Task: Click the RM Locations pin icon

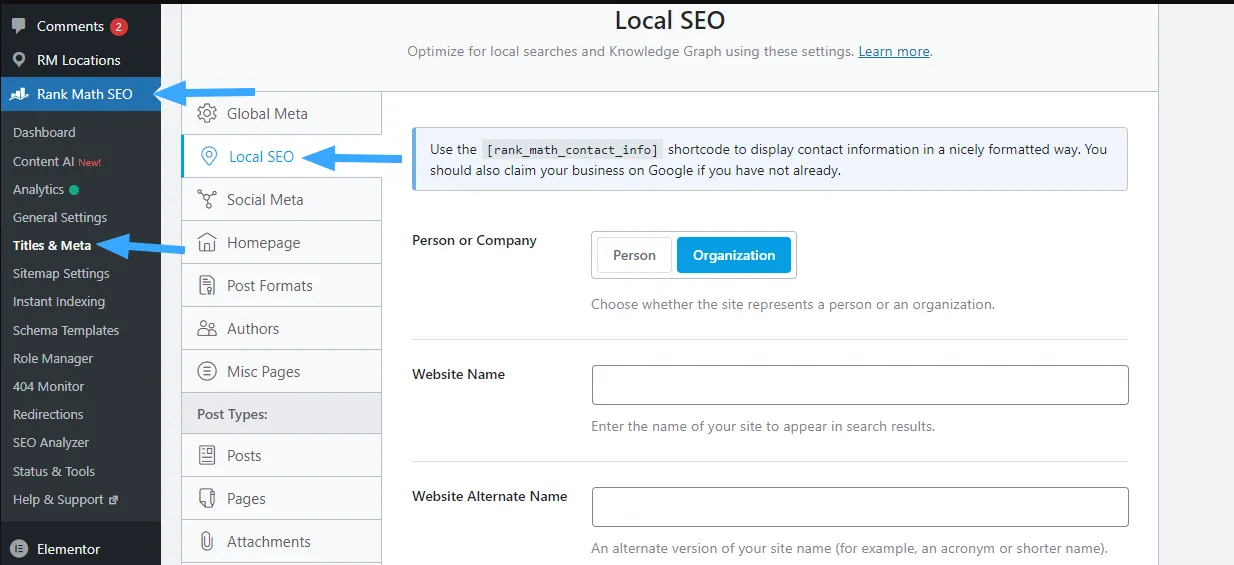Action: pos(19,60)
